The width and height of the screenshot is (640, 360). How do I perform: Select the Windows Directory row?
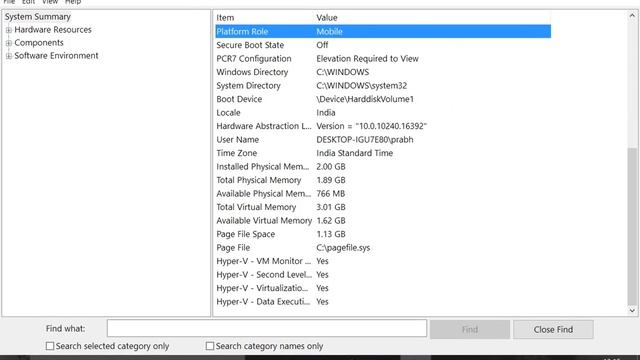pyautogui.click(x=383, y=72)
